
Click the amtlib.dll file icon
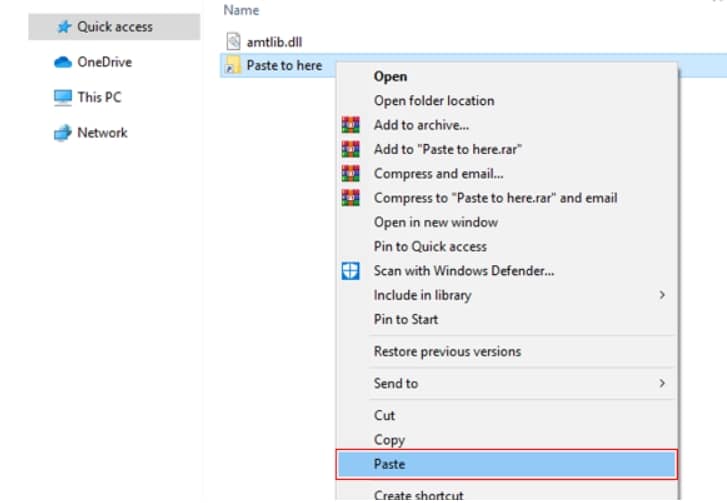[233, 41]
